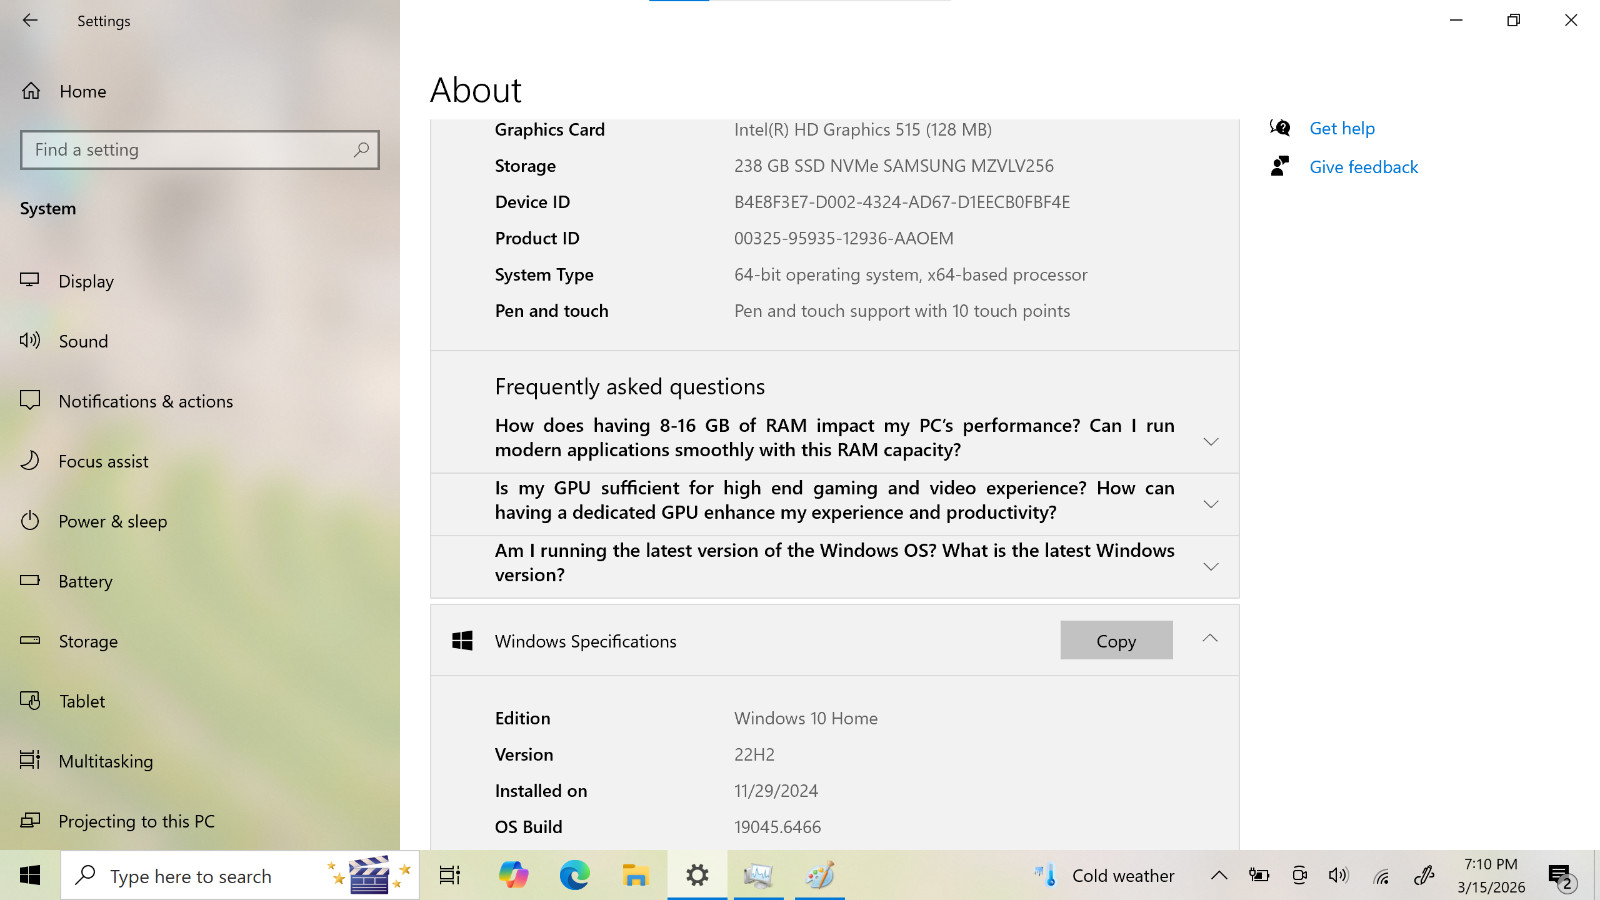This screenshot has width=1600, height=900.
Task: Copy the Windows Specifications
Action: (1116, 640)
